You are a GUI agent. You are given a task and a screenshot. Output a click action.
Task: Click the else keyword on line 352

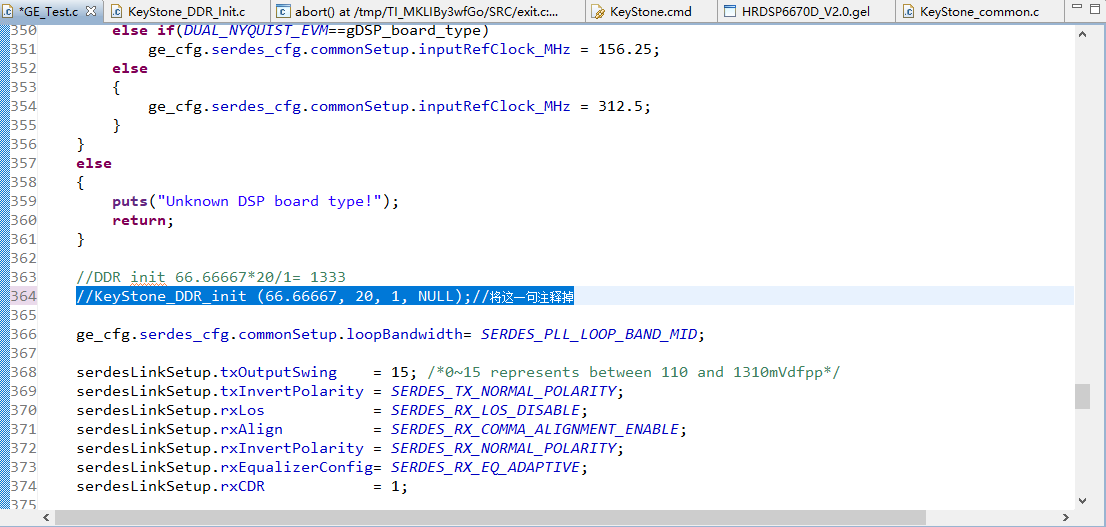point(130,68)
